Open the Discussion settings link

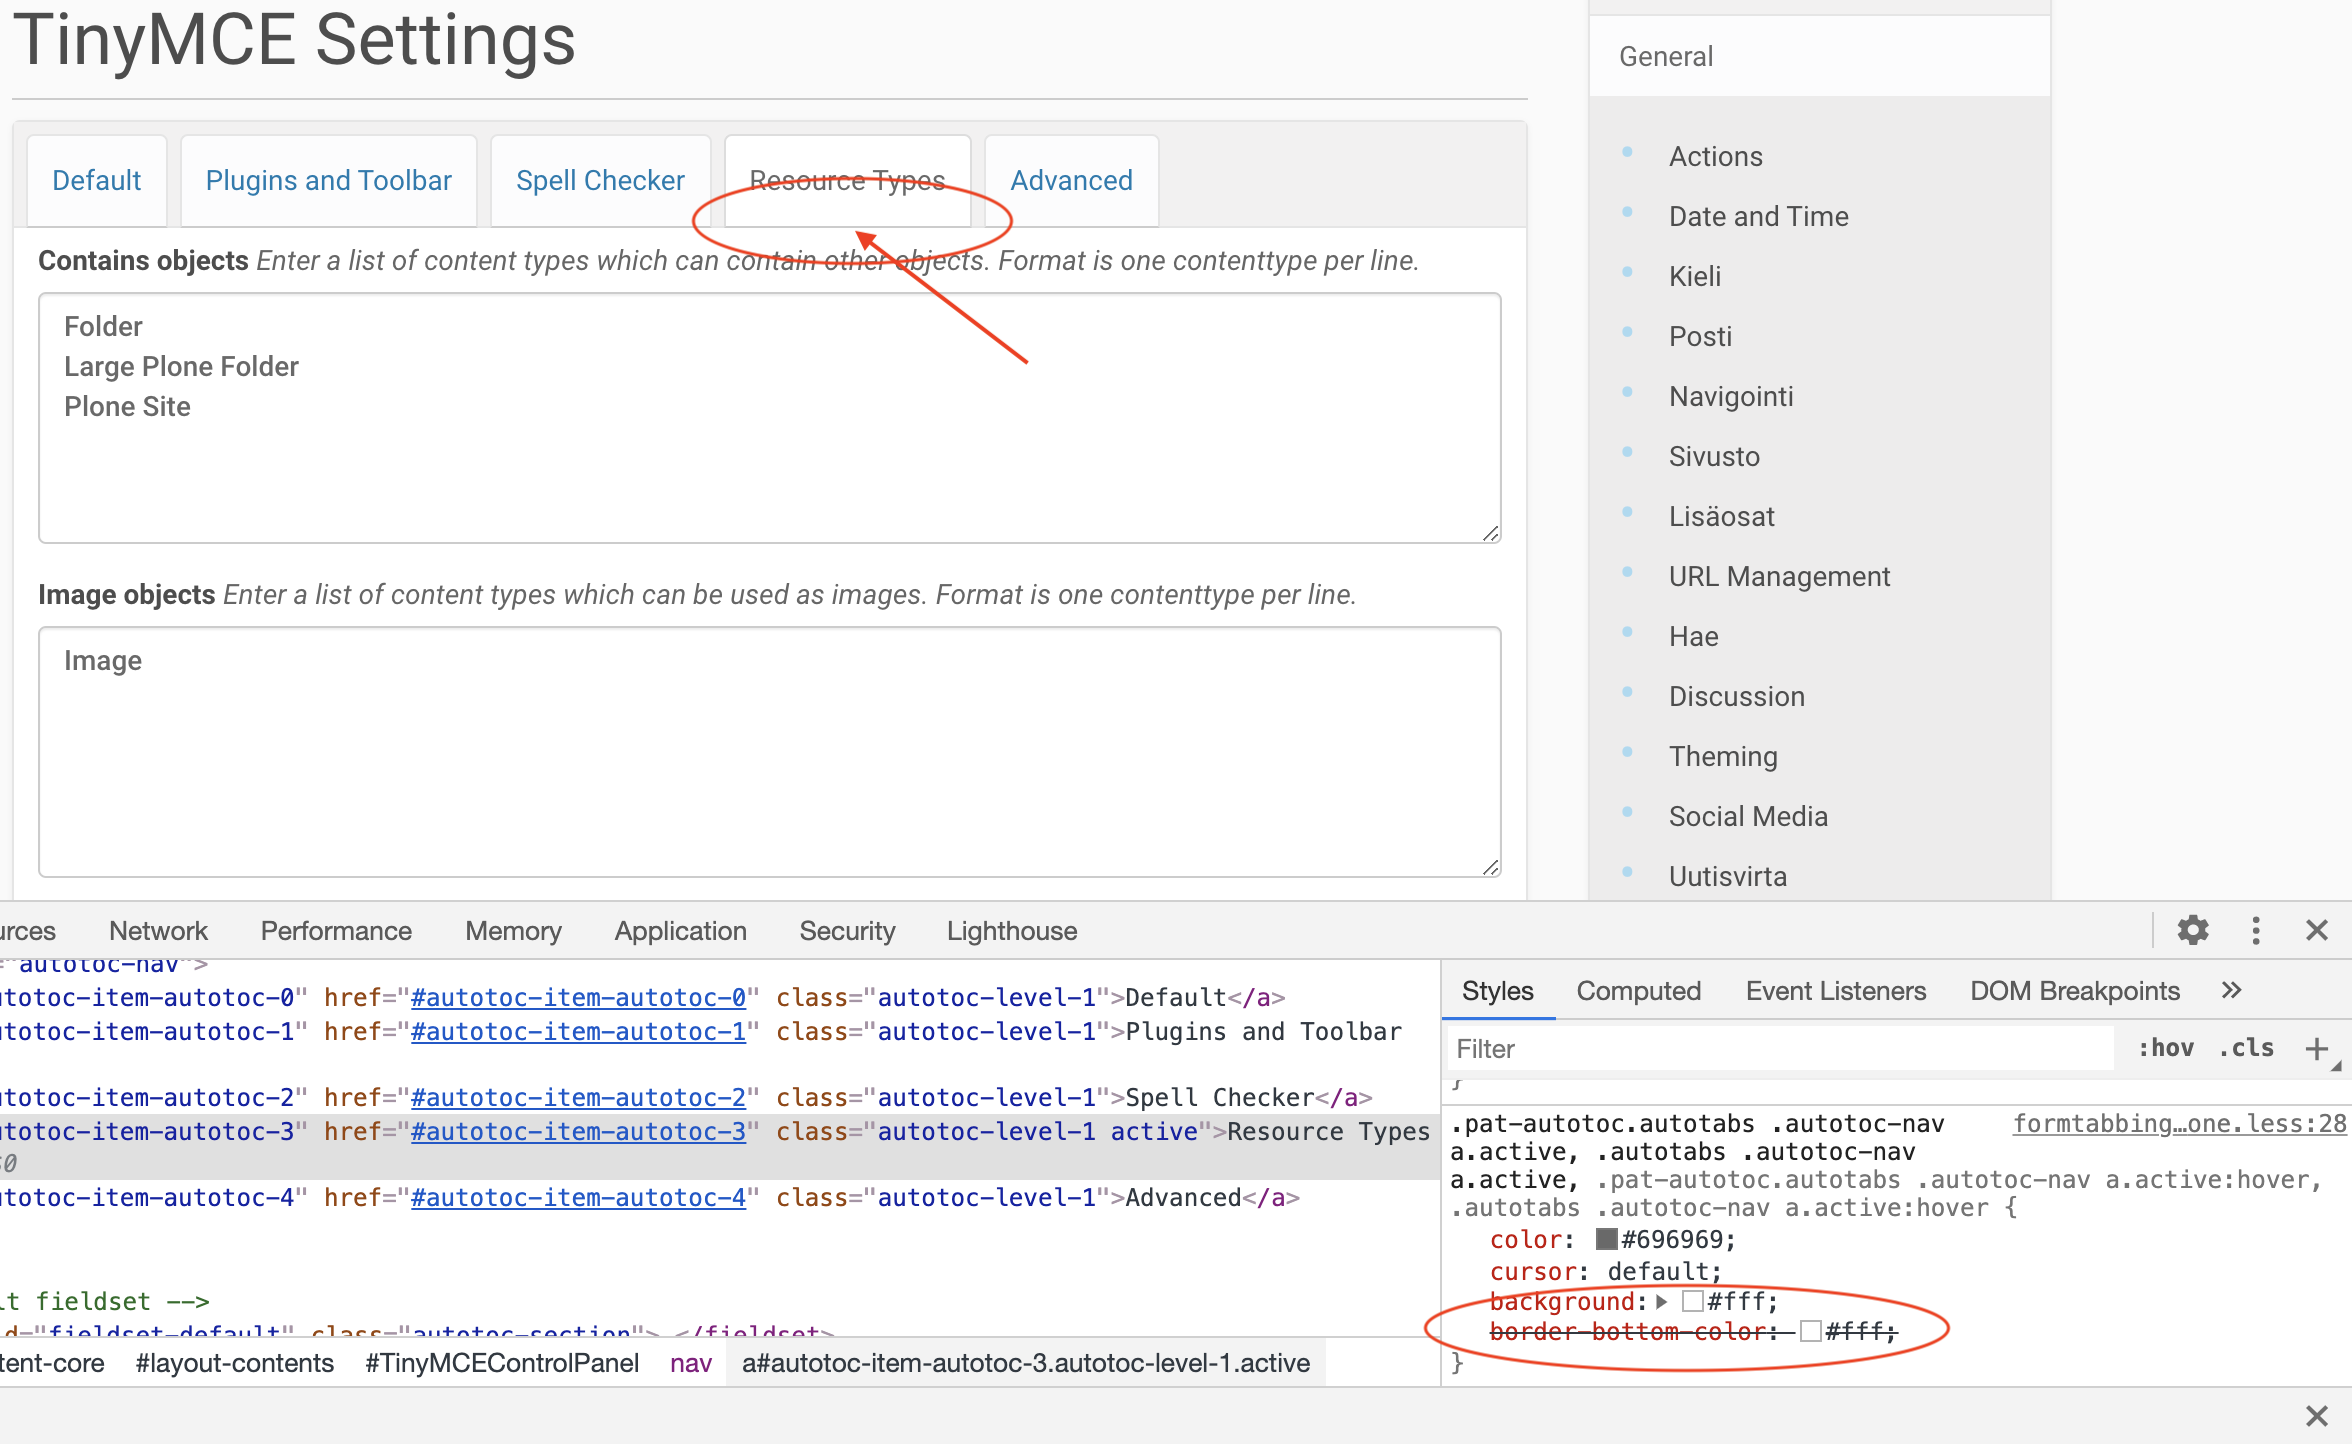1736,696
